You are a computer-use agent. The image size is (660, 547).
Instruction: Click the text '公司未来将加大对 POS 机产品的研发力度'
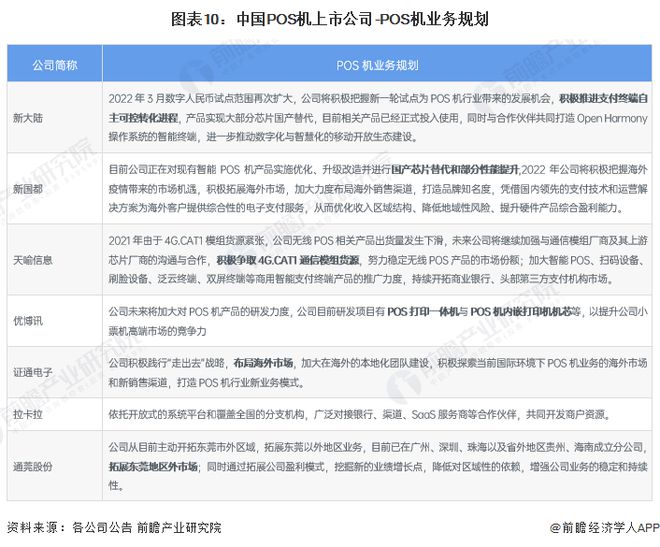pyautogui.click(x=199, y=312)
